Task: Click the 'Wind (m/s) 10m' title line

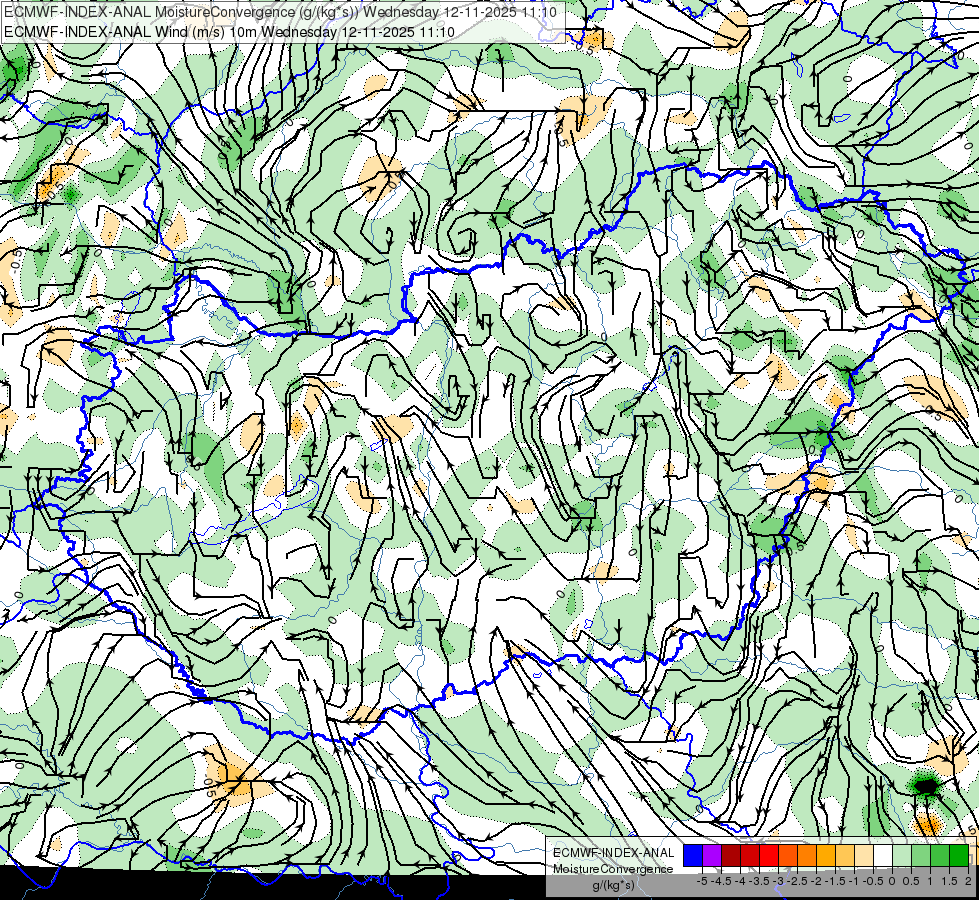Action: coord(229,32)
